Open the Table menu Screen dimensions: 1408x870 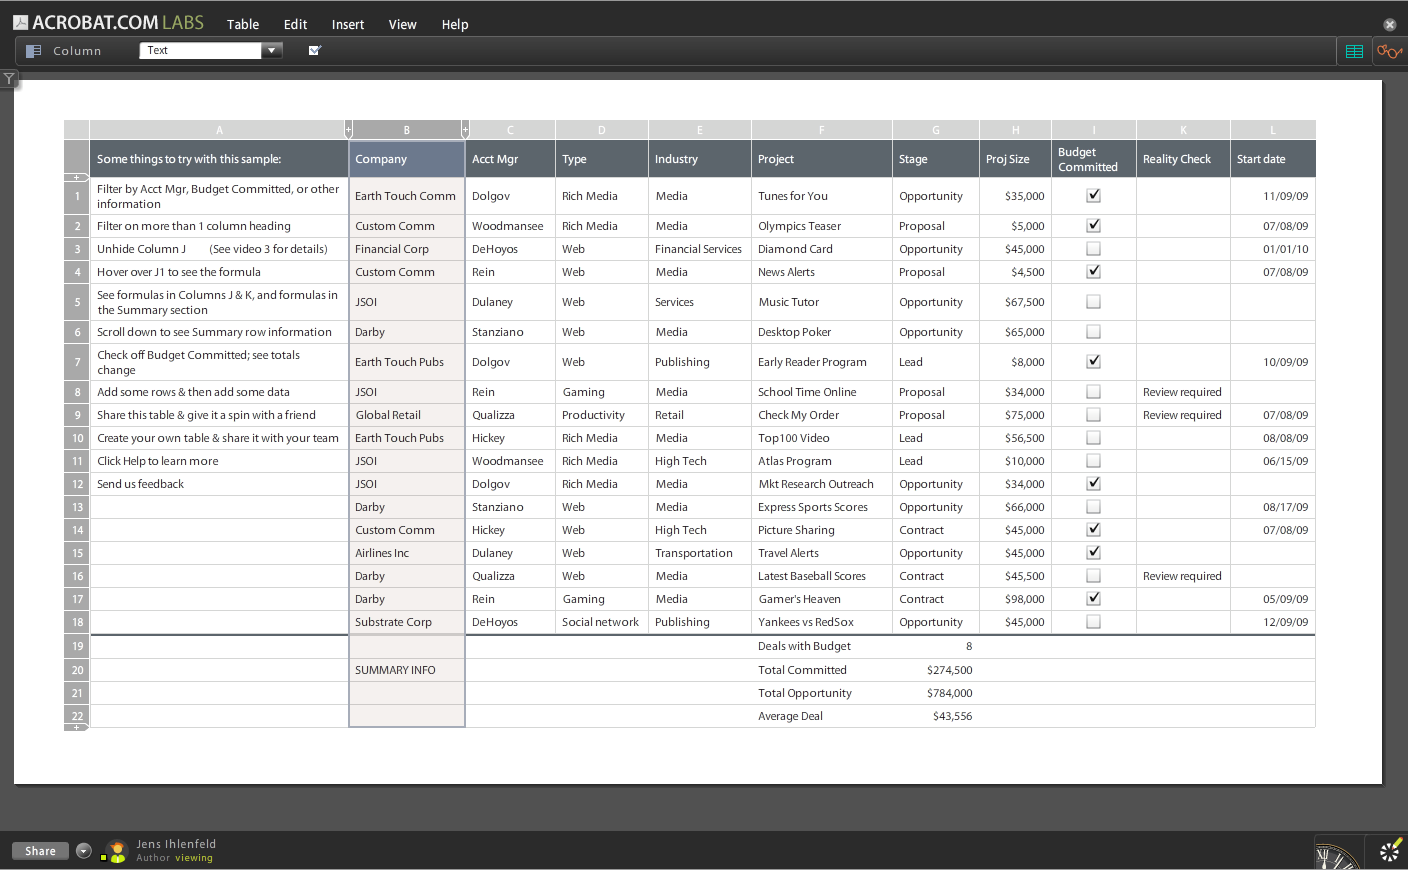pyautogui.click(x=242, y=24)
